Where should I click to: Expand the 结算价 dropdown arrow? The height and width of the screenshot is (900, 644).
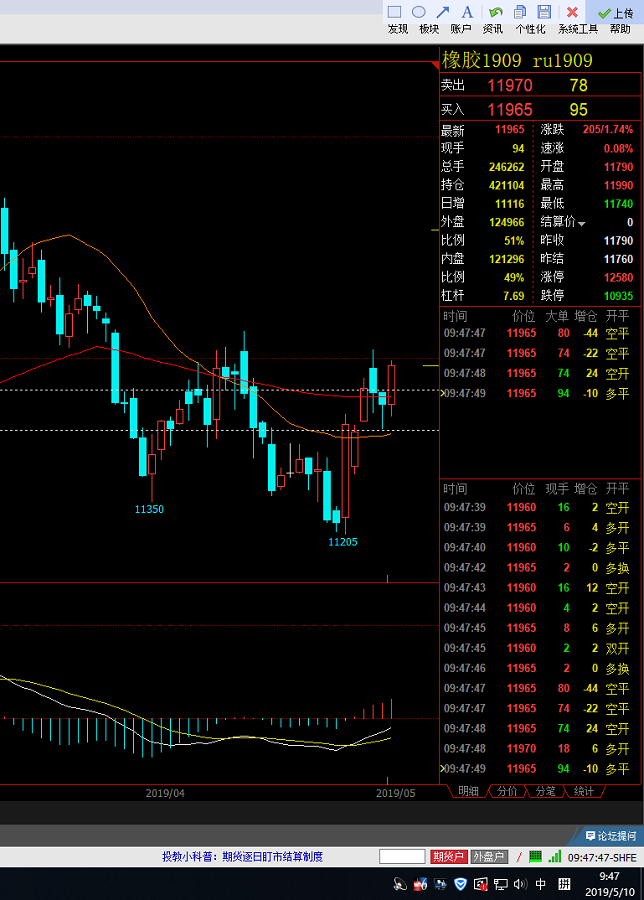tap(581, 223)
